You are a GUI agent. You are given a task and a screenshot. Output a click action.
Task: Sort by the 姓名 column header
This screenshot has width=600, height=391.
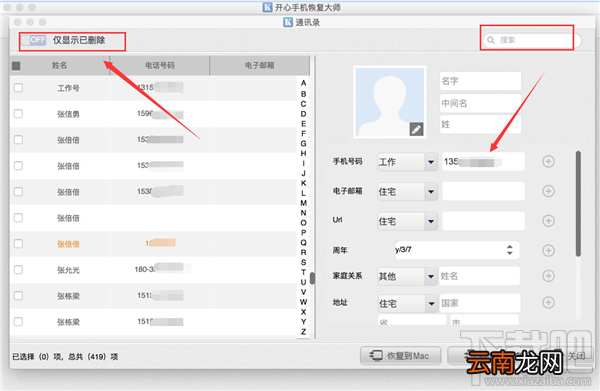click(60, 65)
